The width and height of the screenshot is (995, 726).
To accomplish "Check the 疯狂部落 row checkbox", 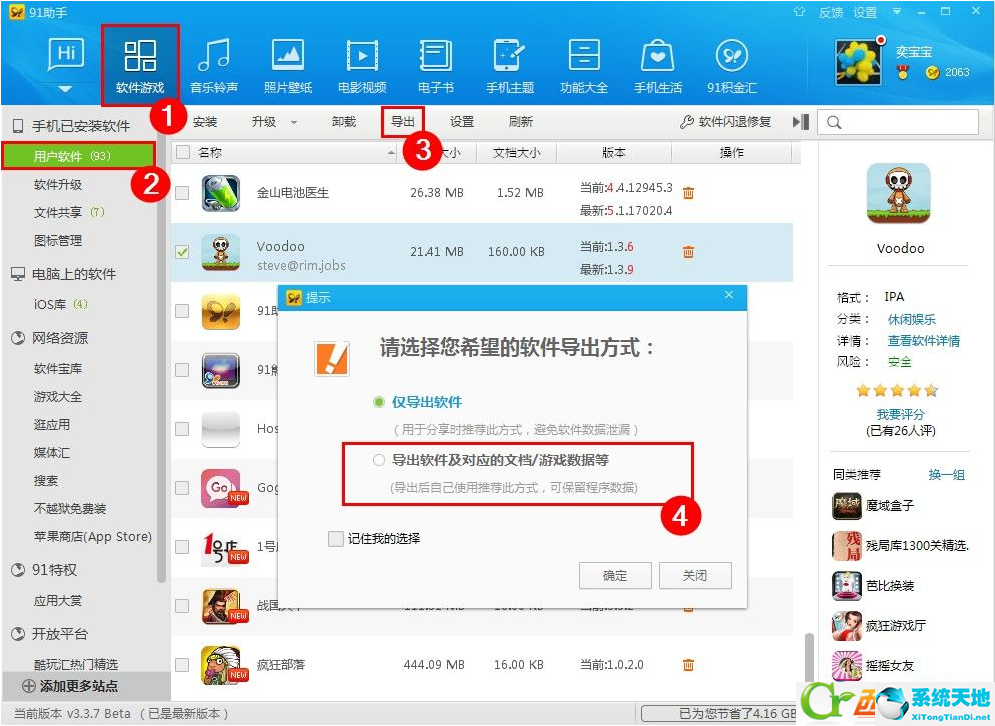I will pyautogui.click(x=182, y=664).
